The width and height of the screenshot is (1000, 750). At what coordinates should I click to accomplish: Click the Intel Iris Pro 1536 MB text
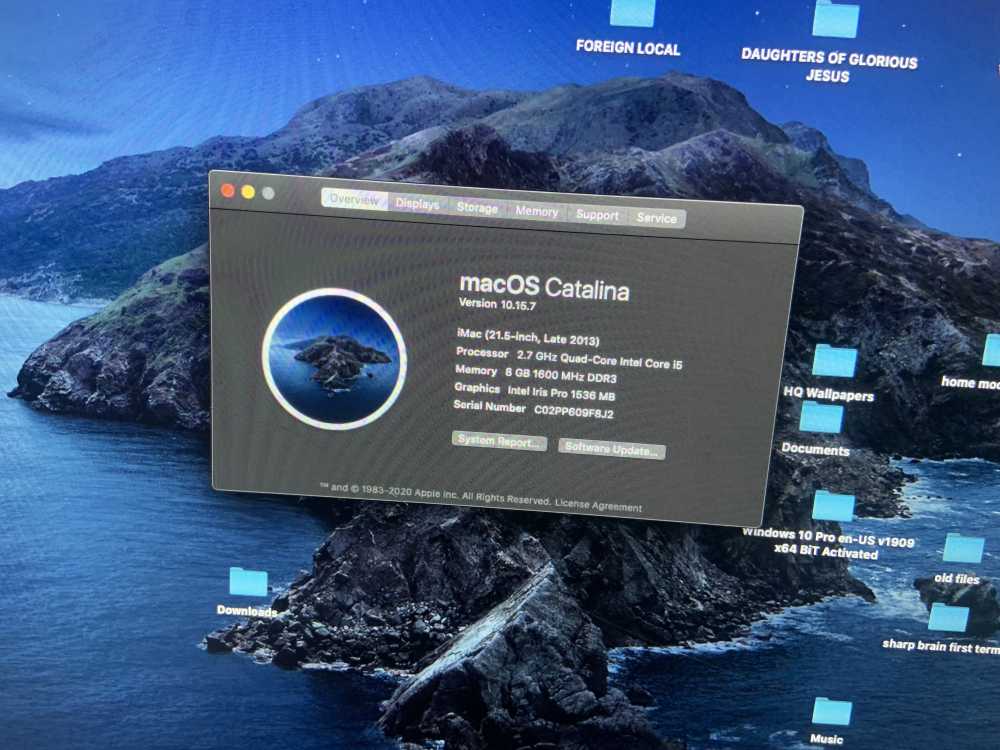coord(561,393)
